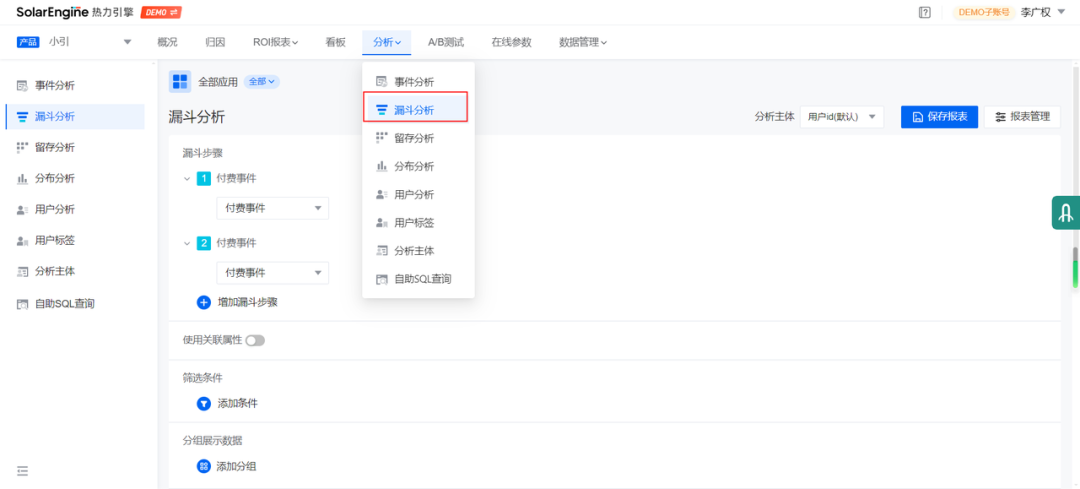This screenshot has width=1080, height=489.
Task: Click the DEMO switch badge
Action: point(162,12)
